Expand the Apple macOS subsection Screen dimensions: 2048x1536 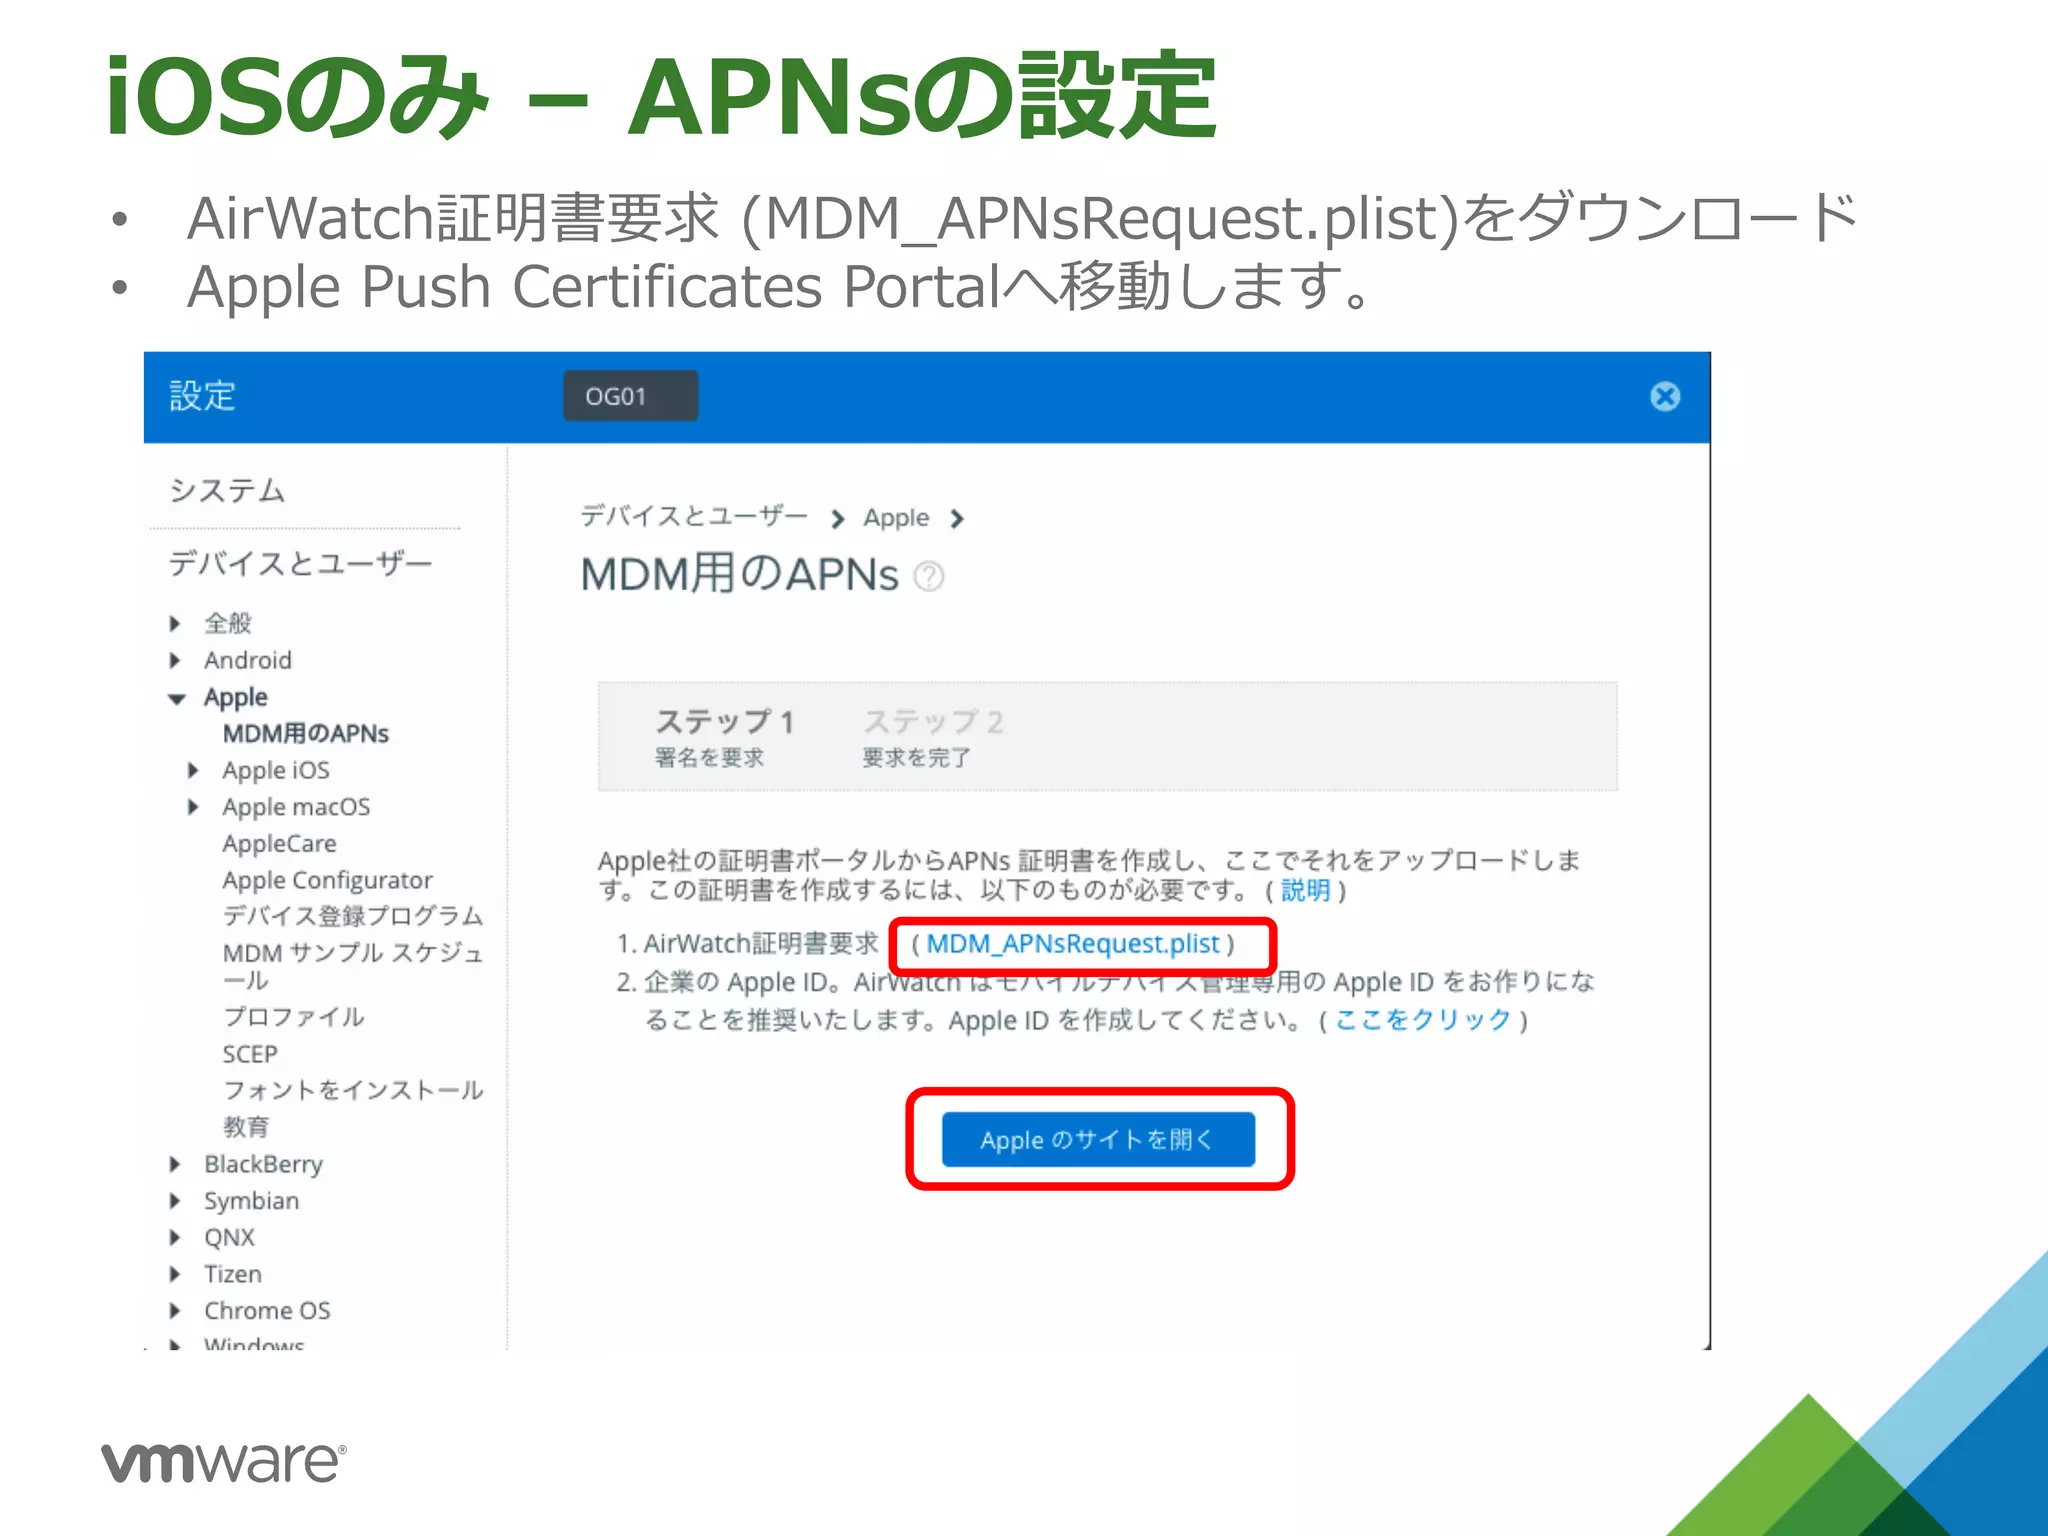[193, 807]
